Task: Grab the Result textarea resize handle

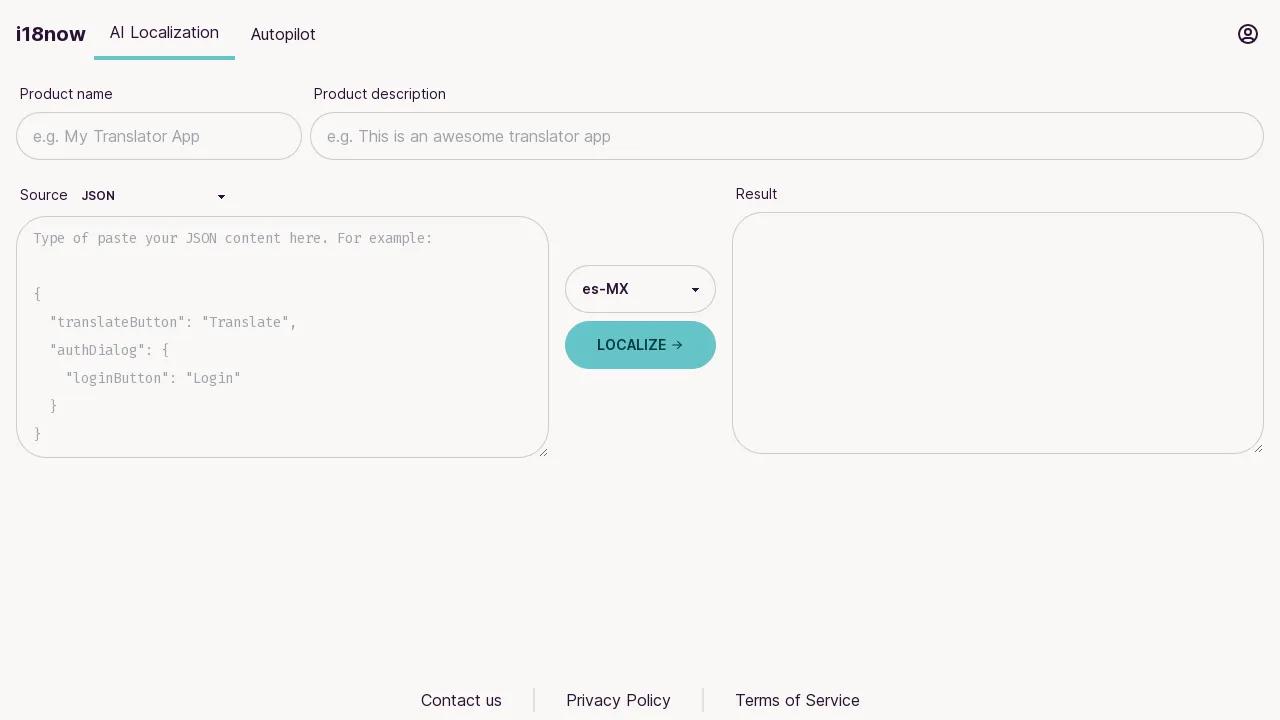Action: 1258,448
